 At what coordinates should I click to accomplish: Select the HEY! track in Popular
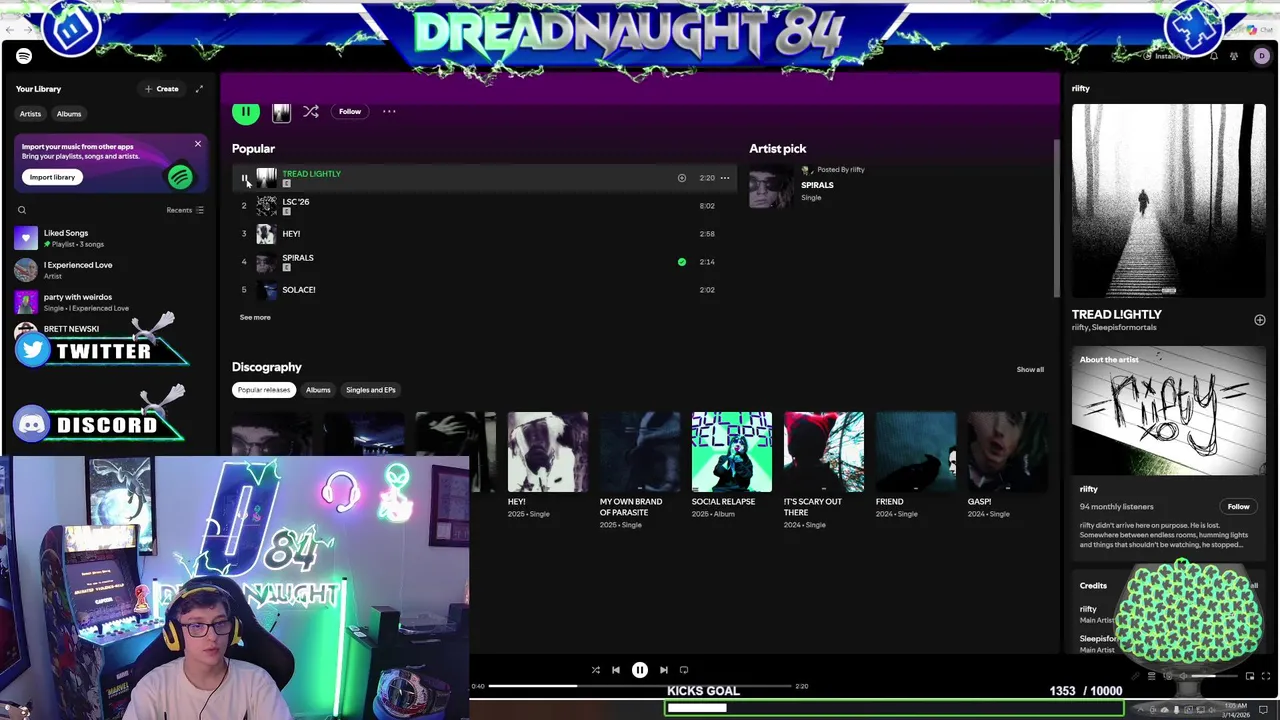pyautogui.click(x=484, y=234)
